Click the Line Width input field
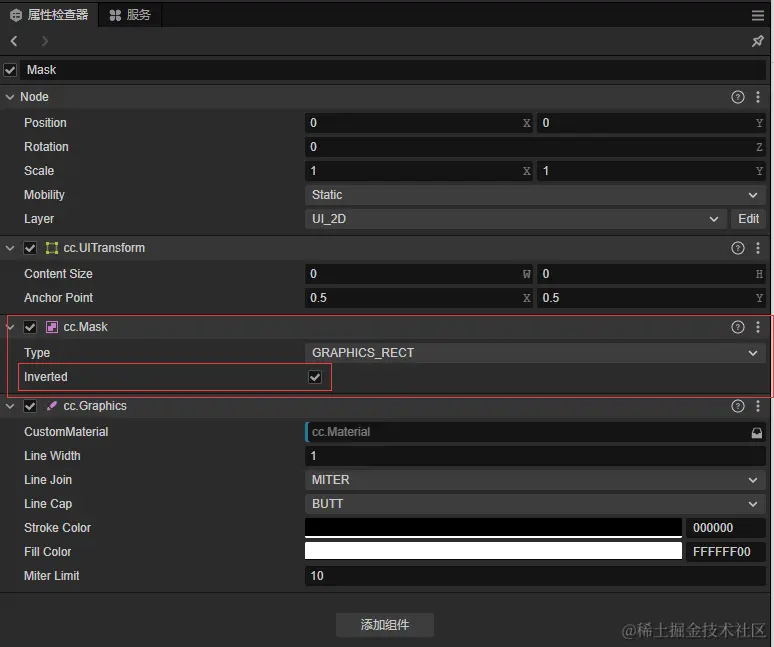Viewport: 774px width, 647px height. click(535, 456)
